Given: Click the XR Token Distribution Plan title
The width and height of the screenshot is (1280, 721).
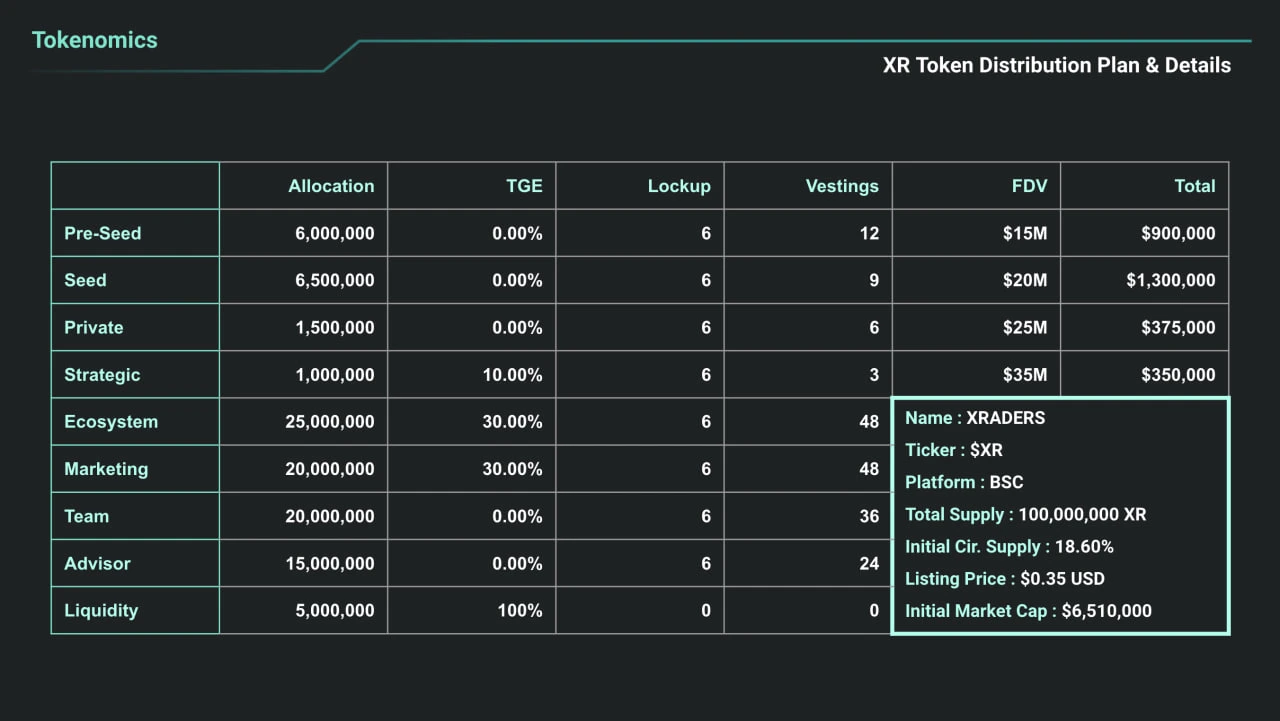Looking at the screenshot, I should pyautogui.click(x=1056, y=66).
